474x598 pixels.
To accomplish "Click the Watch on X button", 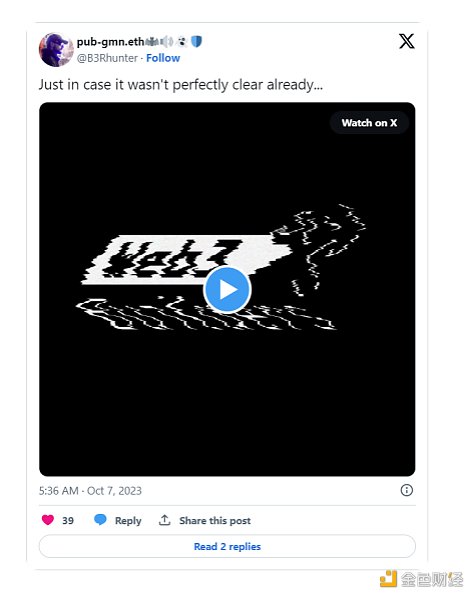I will tap(369, 123).
